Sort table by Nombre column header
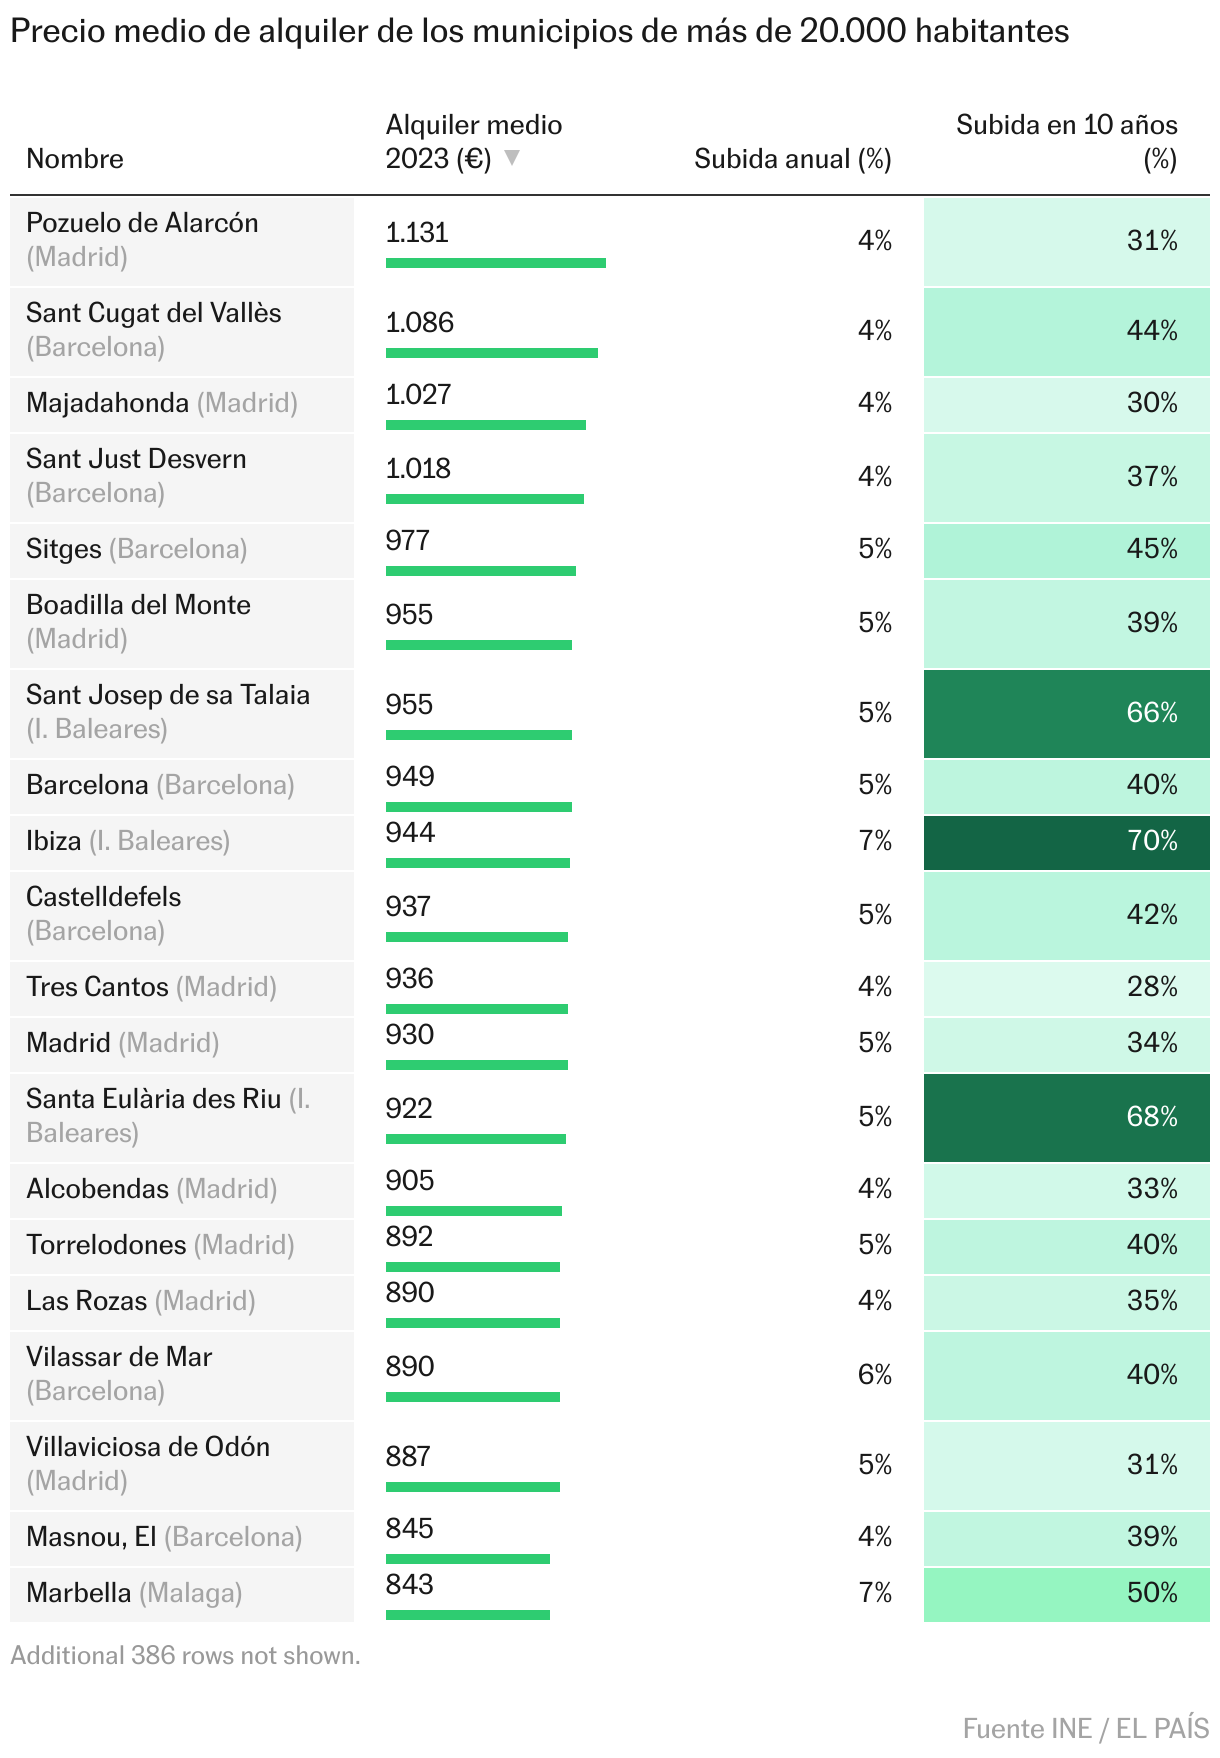 pyautogui.click(x=75, y=159)
